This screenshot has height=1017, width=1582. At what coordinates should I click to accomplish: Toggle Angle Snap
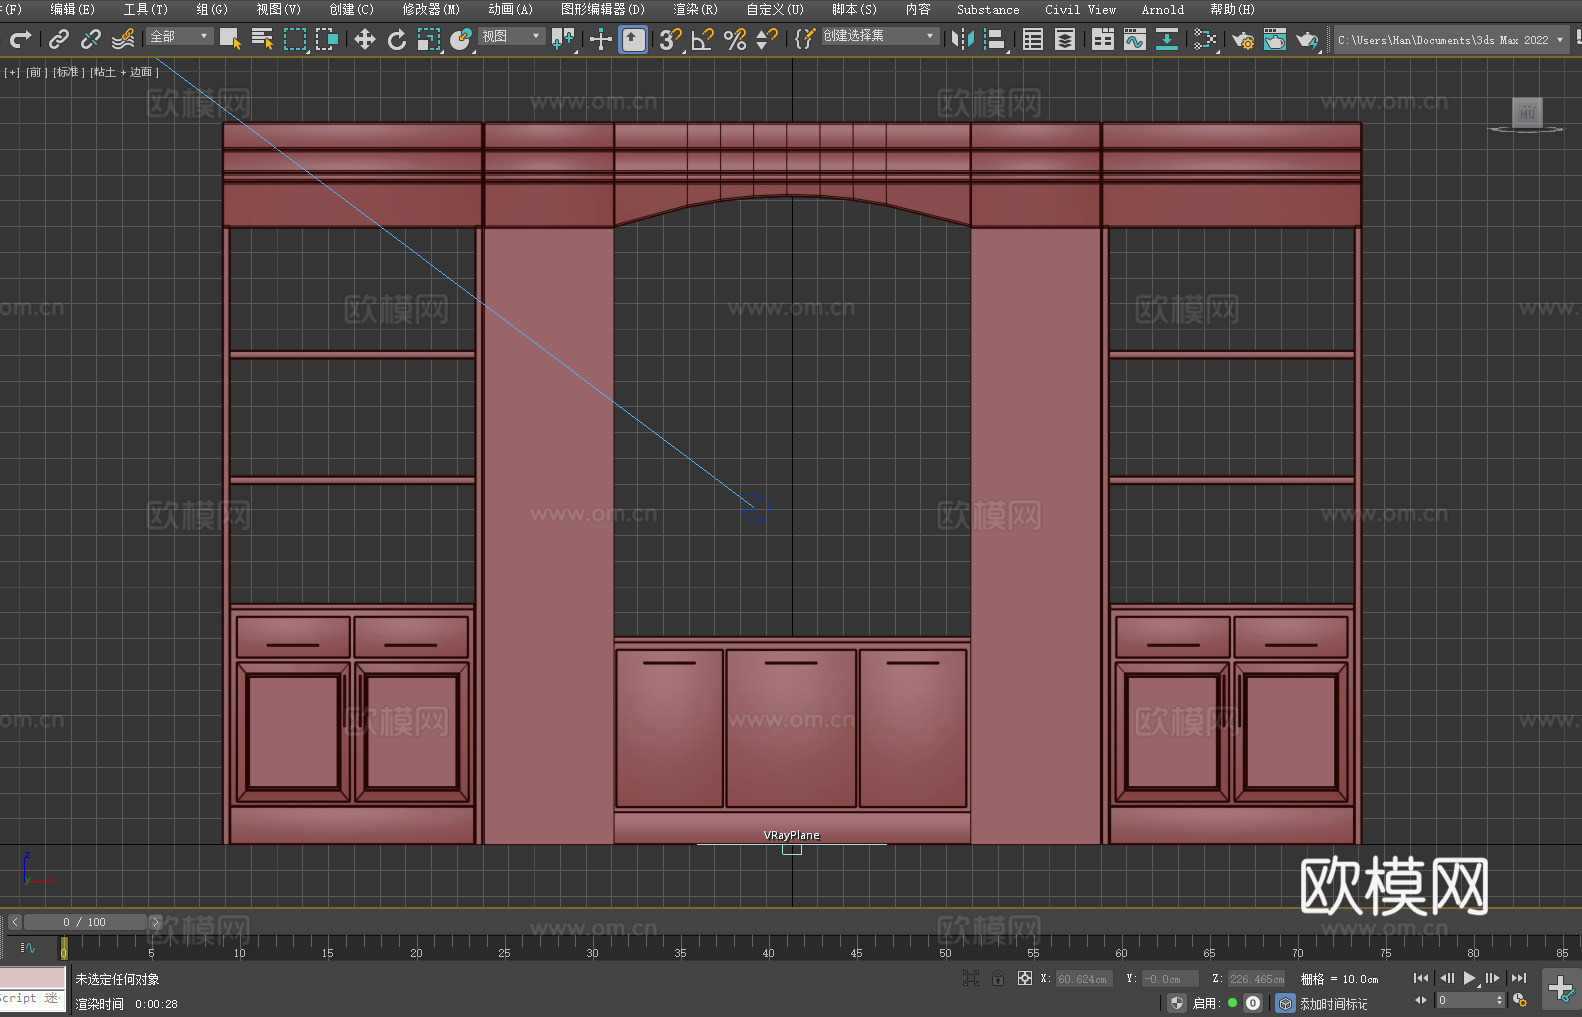pos(703,39)
